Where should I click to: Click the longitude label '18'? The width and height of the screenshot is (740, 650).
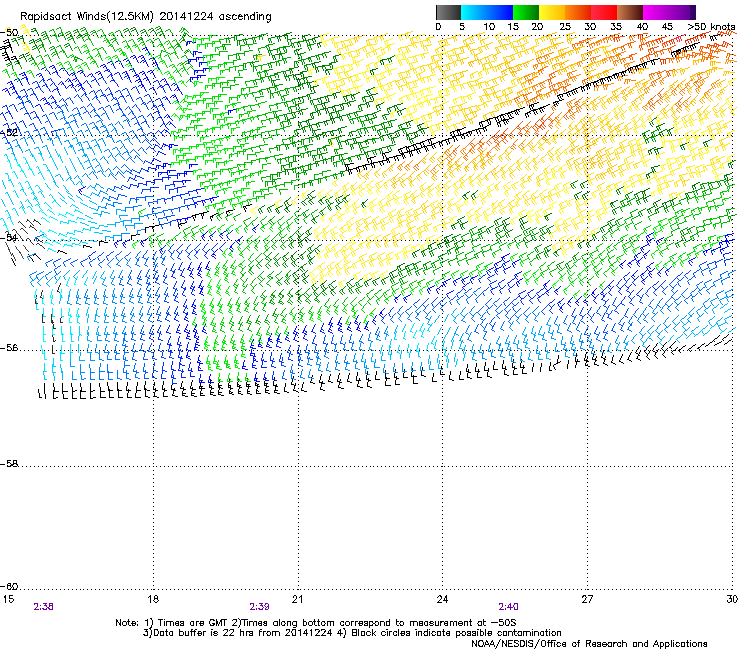[x=153, y=599]
